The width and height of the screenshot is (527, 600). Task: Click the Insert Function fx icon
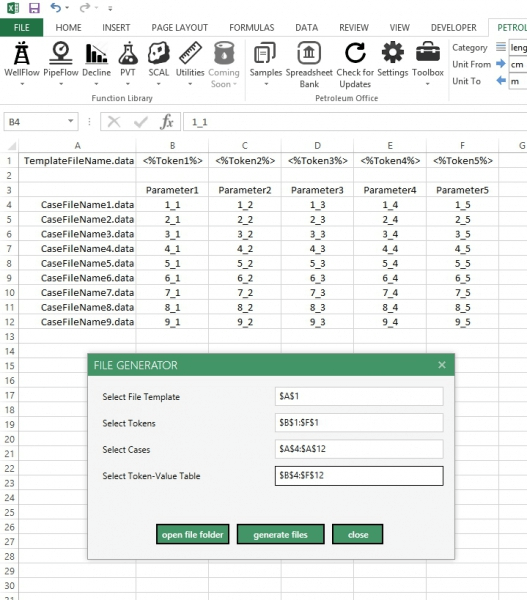click(166, 122)
